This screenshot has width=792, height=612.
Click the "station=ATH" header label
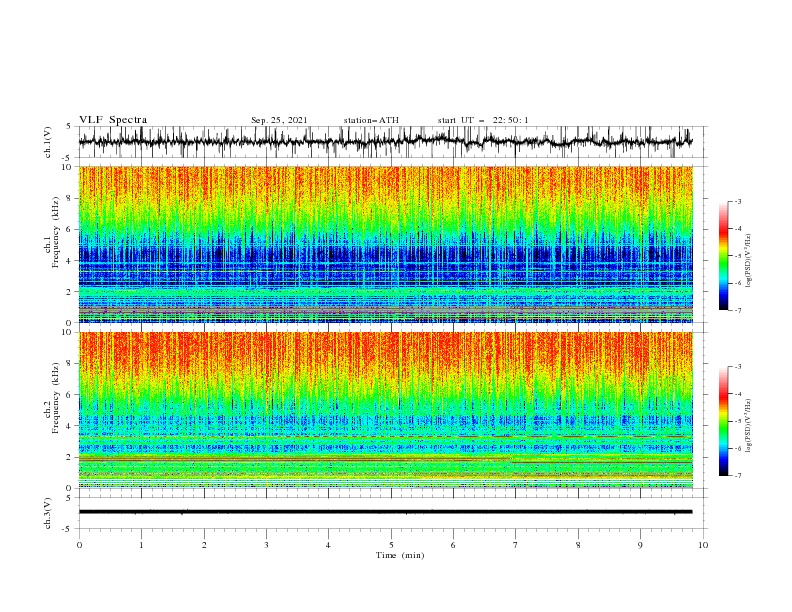(x=371, y=120)
